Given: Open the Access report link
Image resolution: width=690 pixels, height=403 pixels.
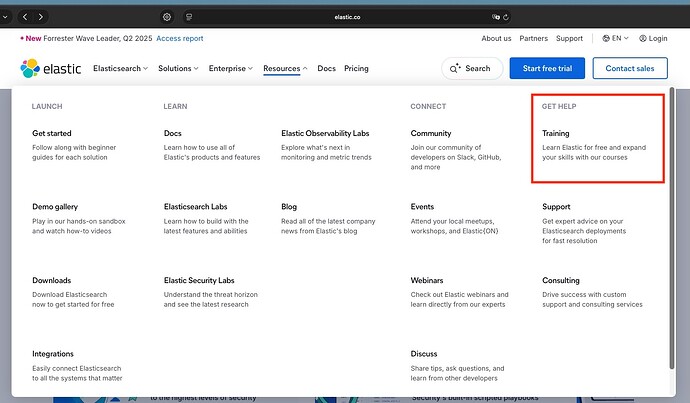Looking at the screenshot, I should click(x=180, y=38).
